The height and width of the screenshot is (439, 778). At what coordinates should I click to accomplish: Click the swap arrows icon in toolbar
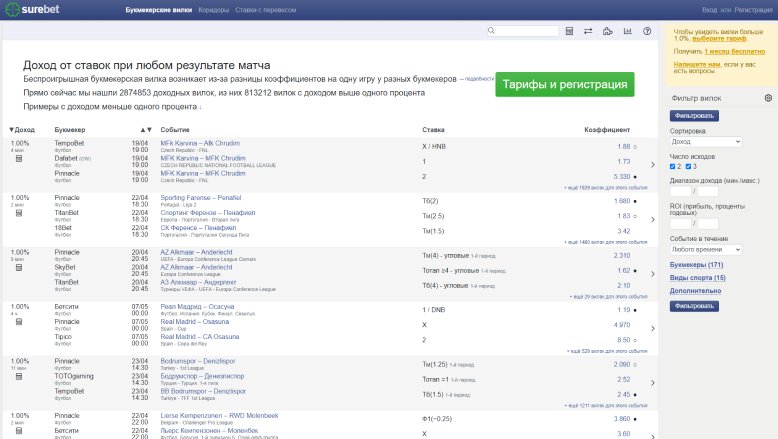(589, 32)
